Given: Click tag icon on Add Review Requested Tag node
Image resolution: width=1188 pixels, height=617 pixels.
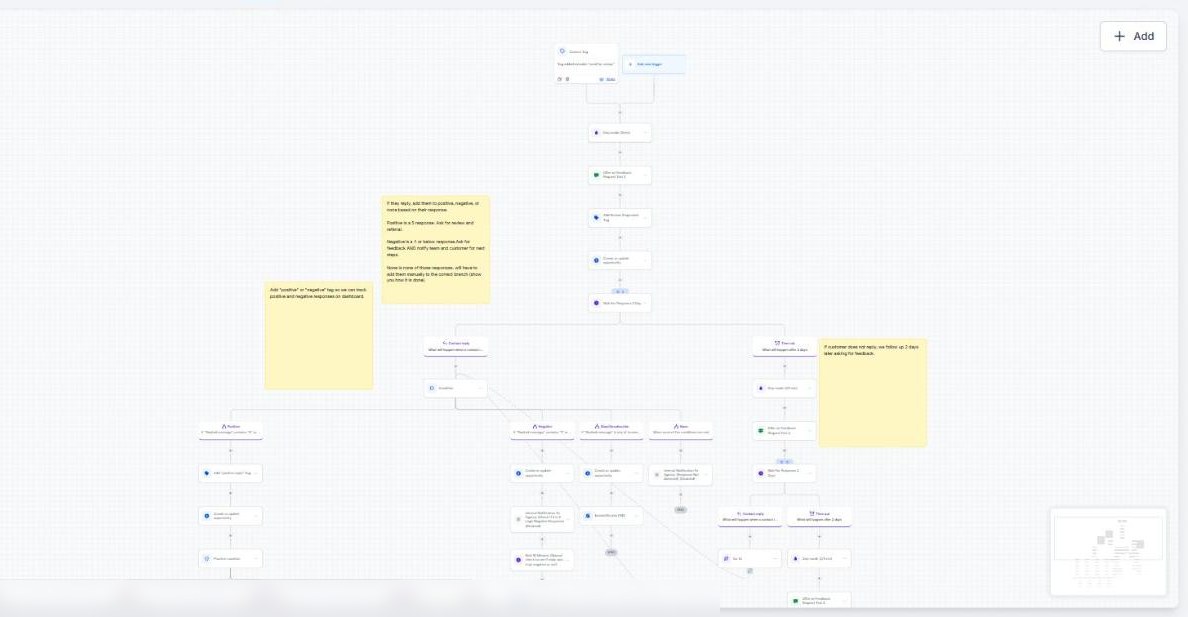Looking at the screenshot, I should pos(596,218).
